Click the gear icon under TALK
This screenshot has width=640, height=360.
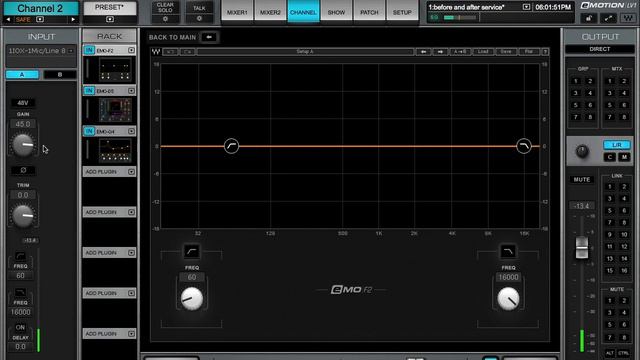click(x=199, y=18)
